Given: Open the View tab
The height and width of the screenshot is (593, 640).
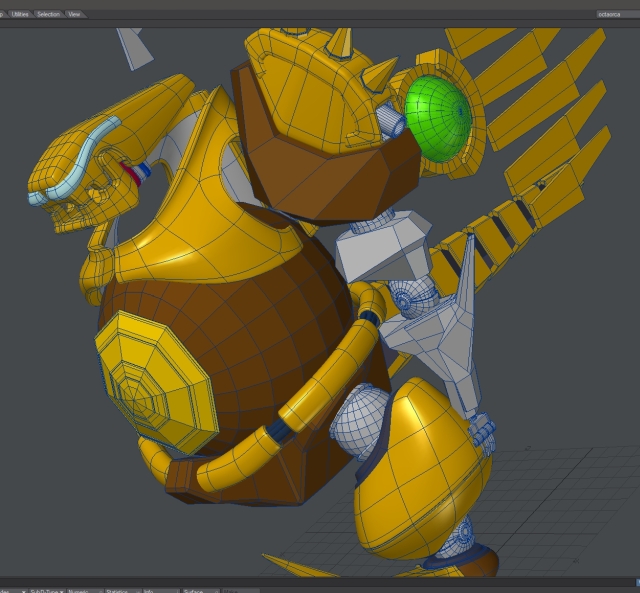Looking at the screenshot, I should [74, 14].
